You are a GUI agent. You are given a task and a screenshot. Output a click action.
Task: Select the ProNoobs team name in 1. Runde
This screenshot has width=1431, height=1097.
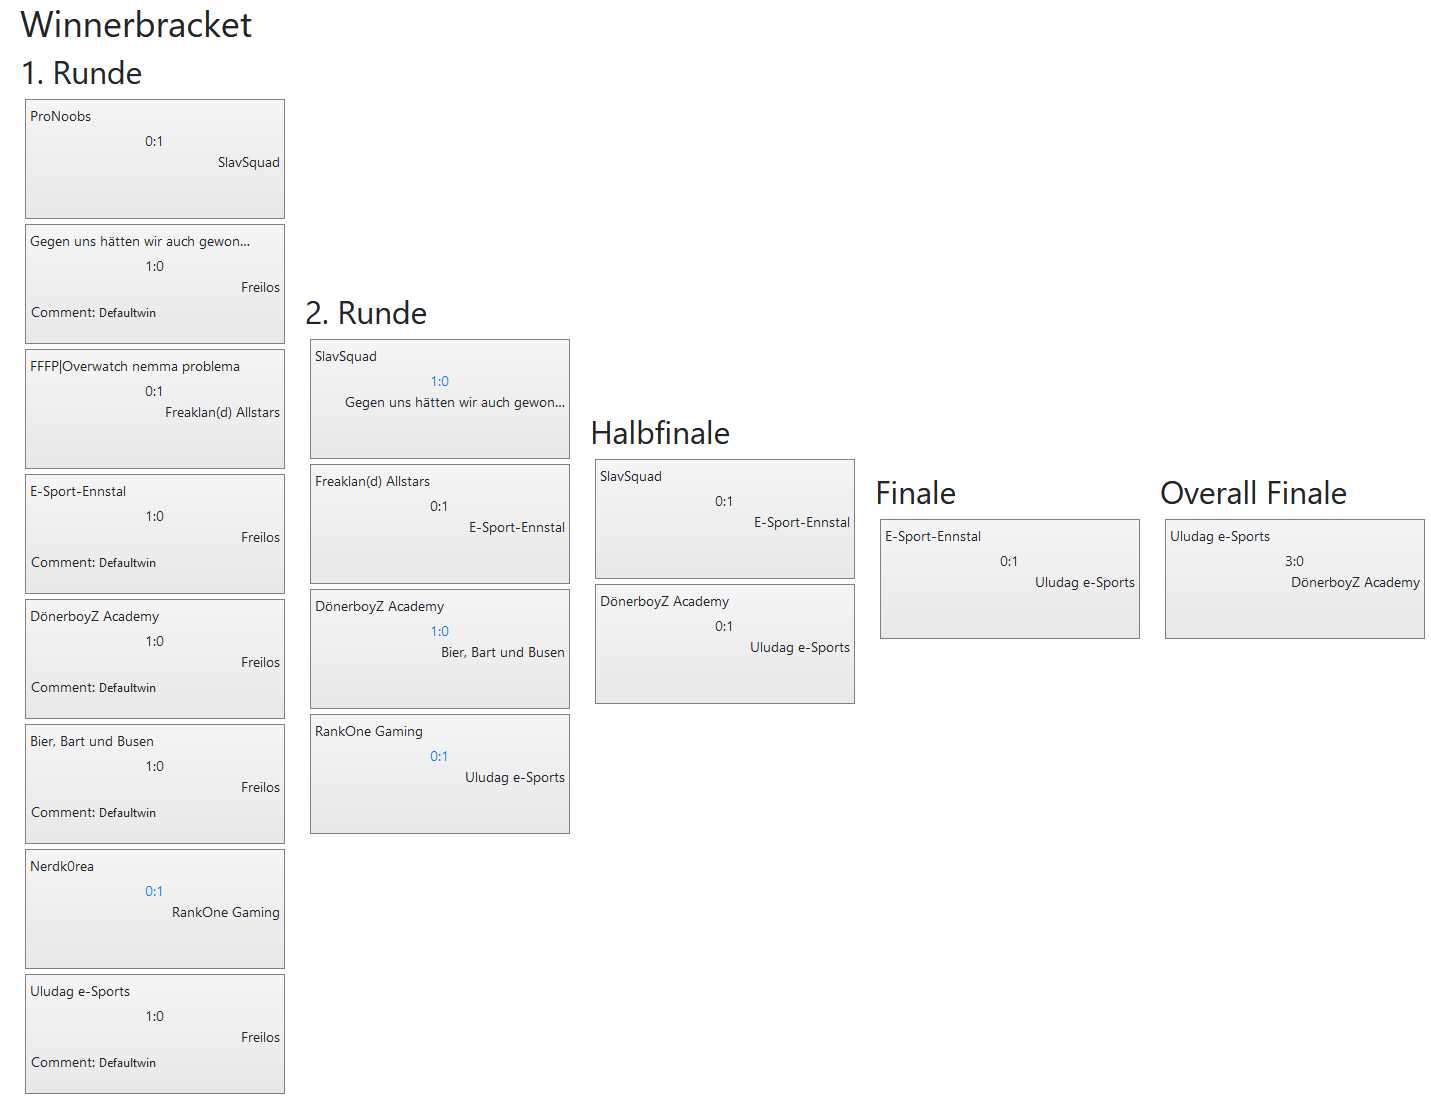[x=61, y=116]
